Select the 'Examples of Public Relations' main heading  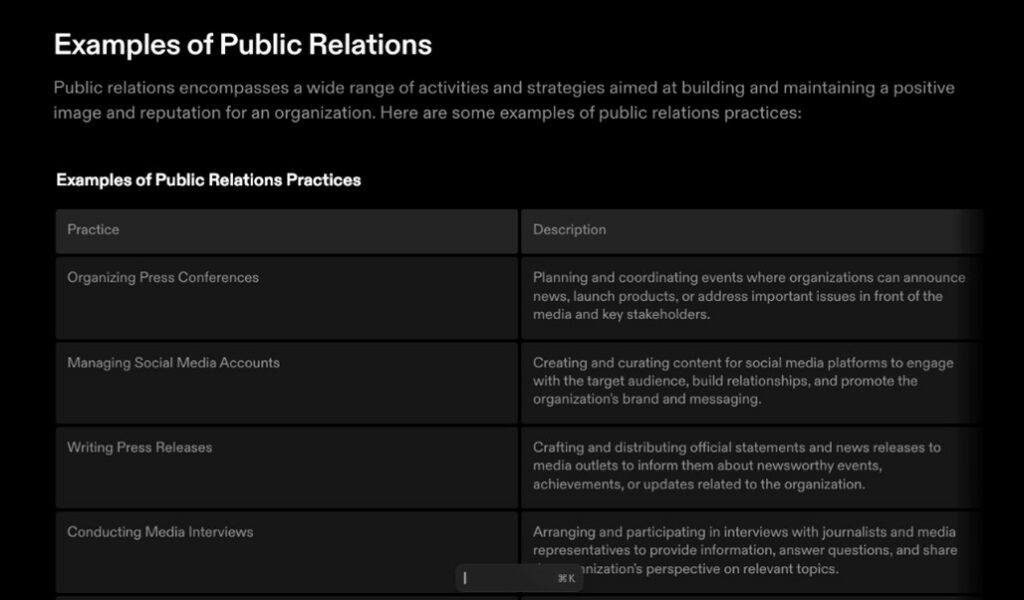(x=243, y=45)
